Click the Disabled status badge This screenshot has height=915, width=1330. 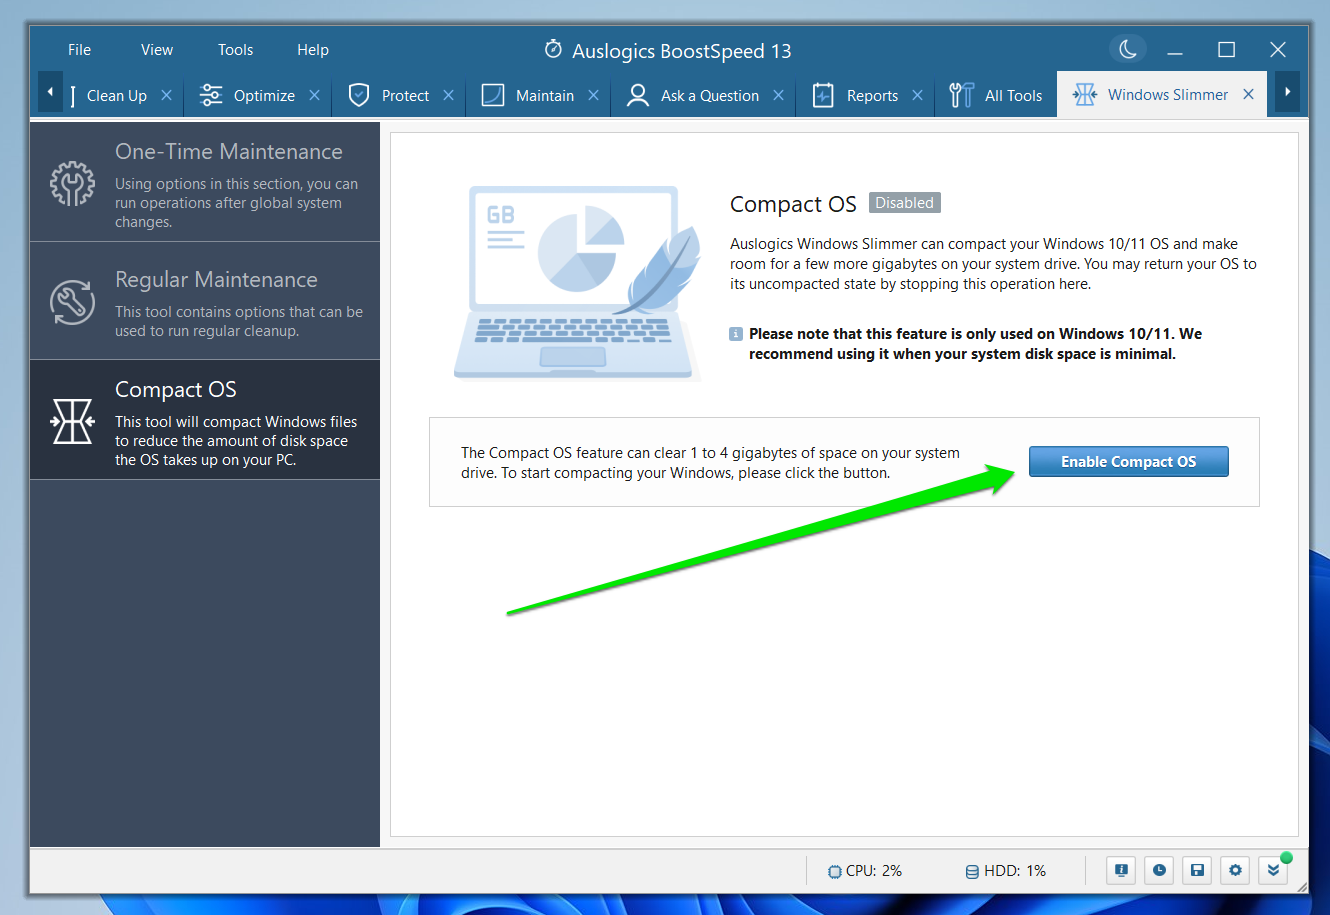point(904,203)
